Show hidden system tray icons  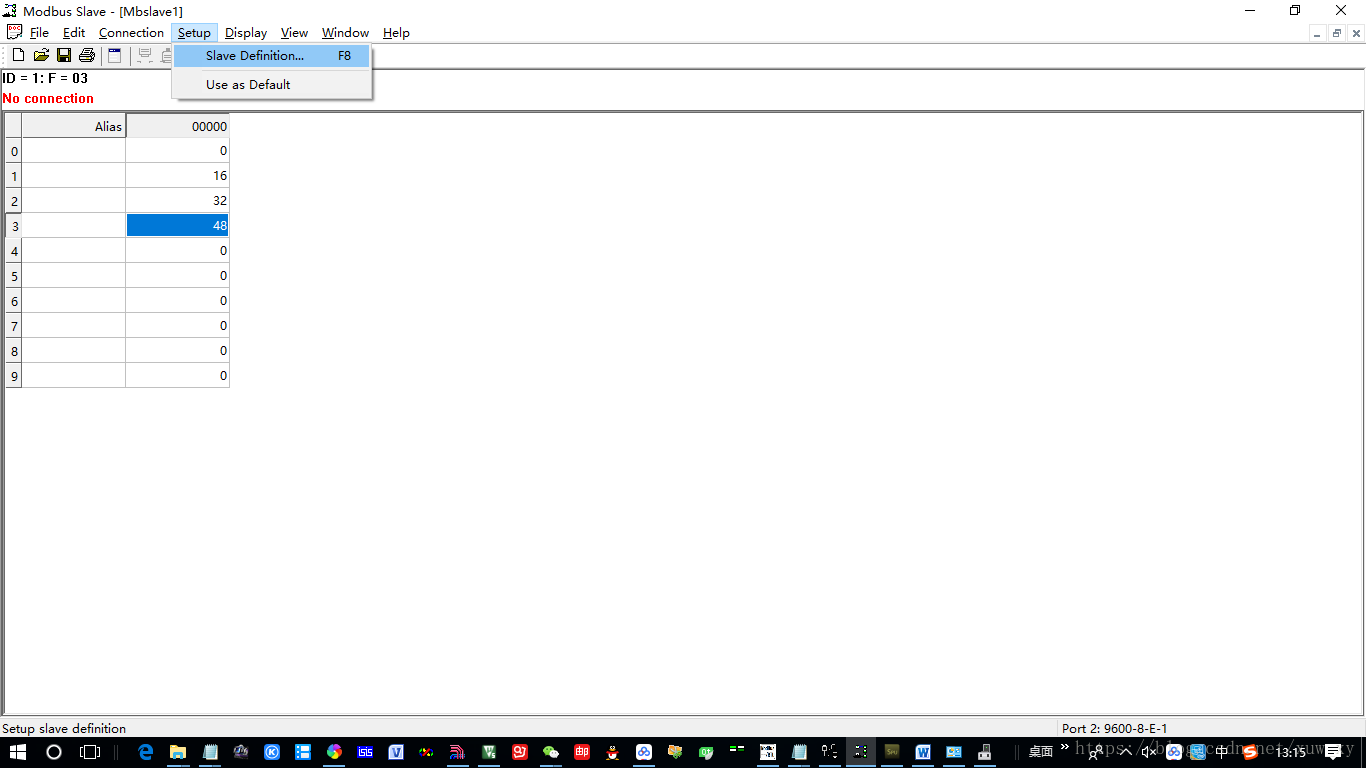pos(1125,751)
